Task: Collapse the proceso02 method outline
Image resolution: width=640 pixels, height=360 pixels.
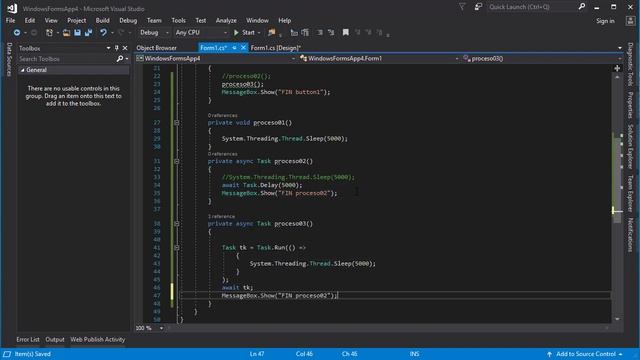Action: (177, 162)
